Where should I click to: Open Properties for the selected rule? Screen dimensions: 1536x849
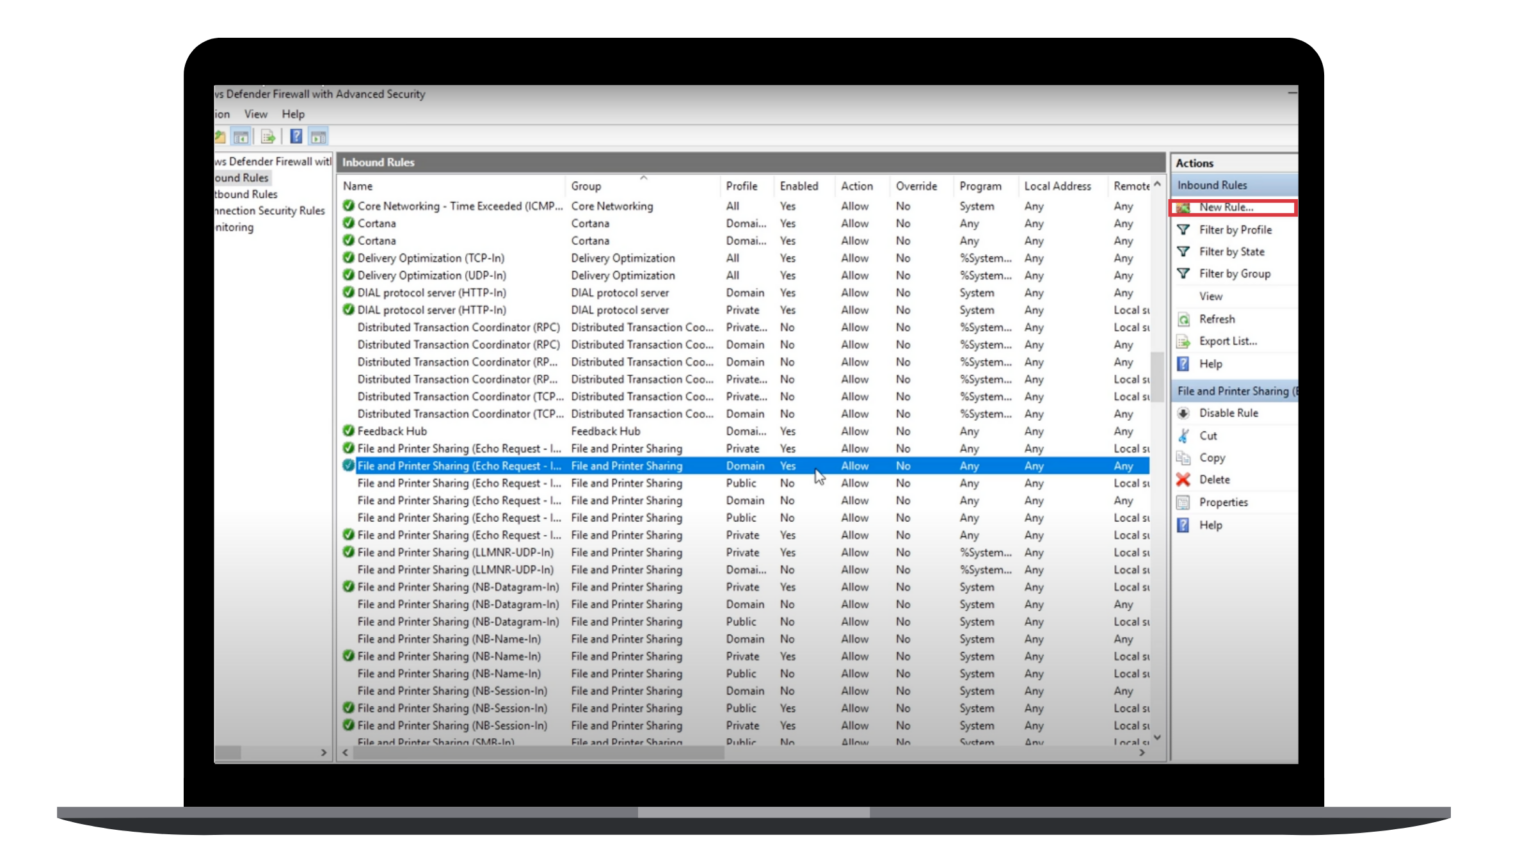(1222, 502)
